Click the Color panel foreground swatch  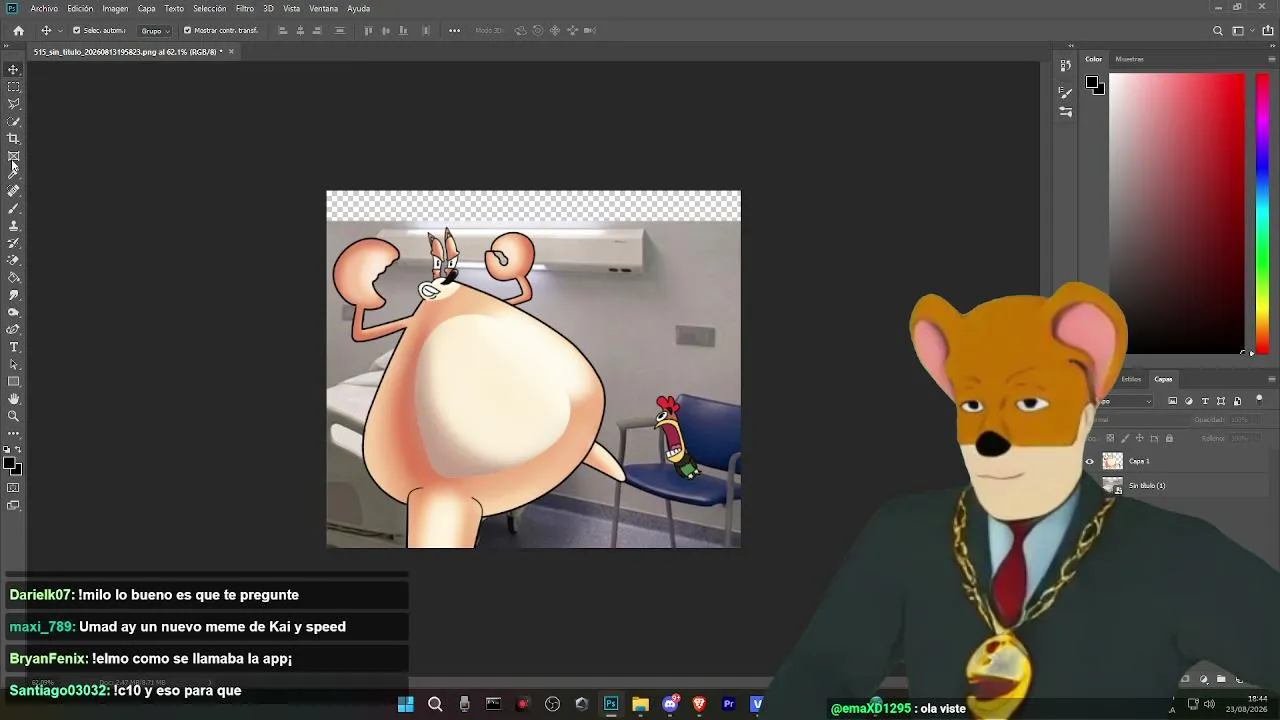click(x=1093, y=83)
